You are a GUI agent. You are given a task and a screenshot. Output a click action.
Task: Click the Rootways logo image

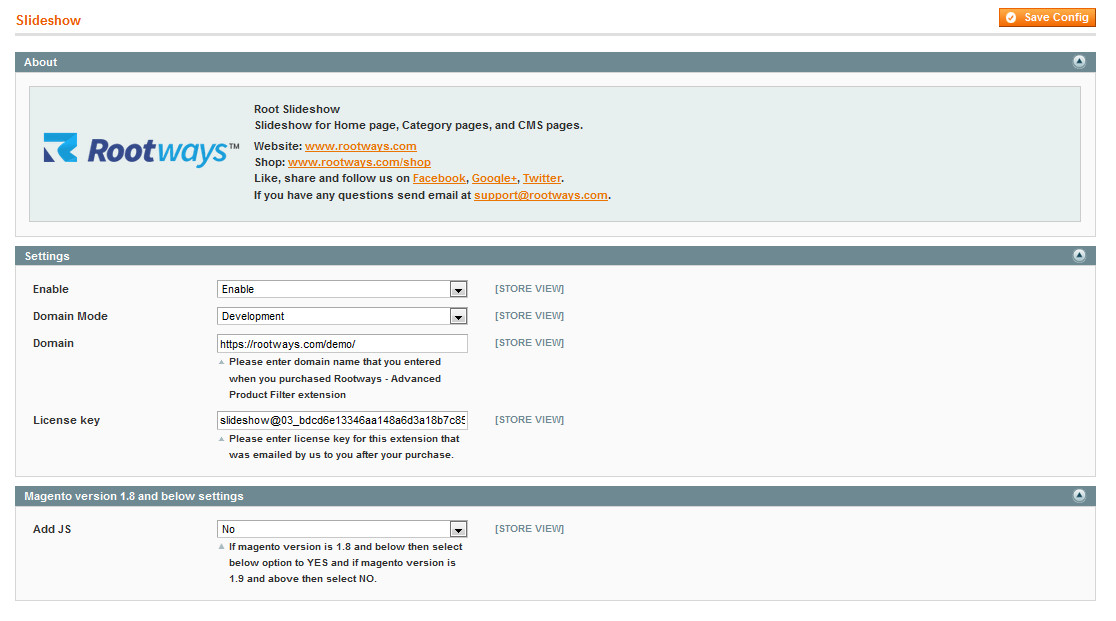click(x=140, y=146)
